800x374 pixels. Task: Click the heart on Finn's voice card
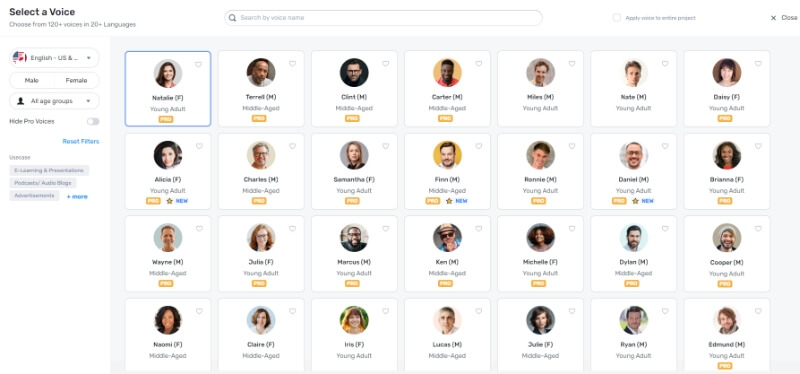click(x=479, y=146)
